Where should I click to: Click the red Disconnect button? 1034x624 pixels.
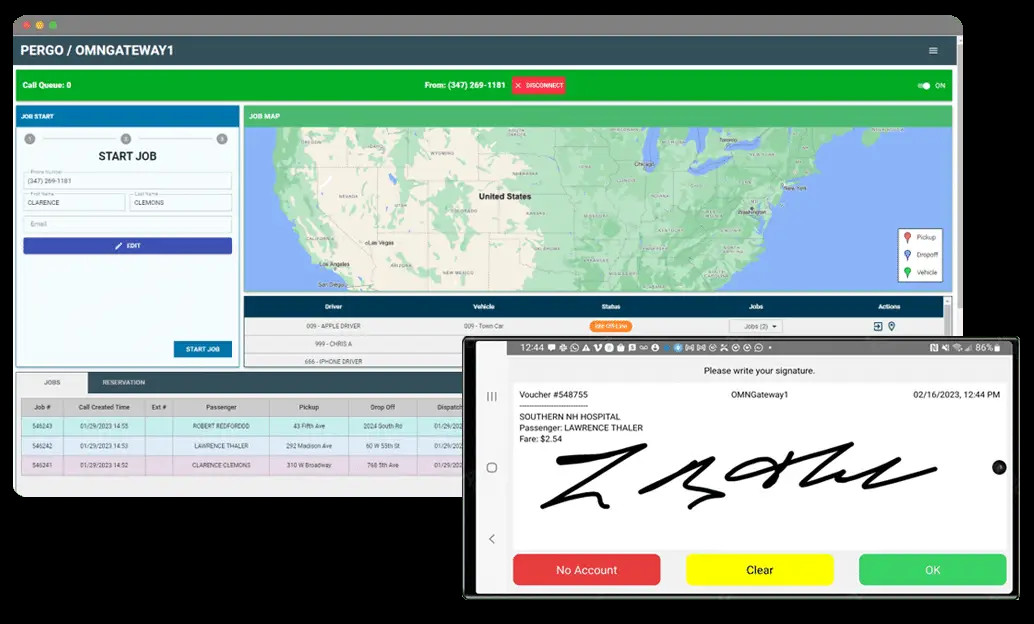pos(539,86)
